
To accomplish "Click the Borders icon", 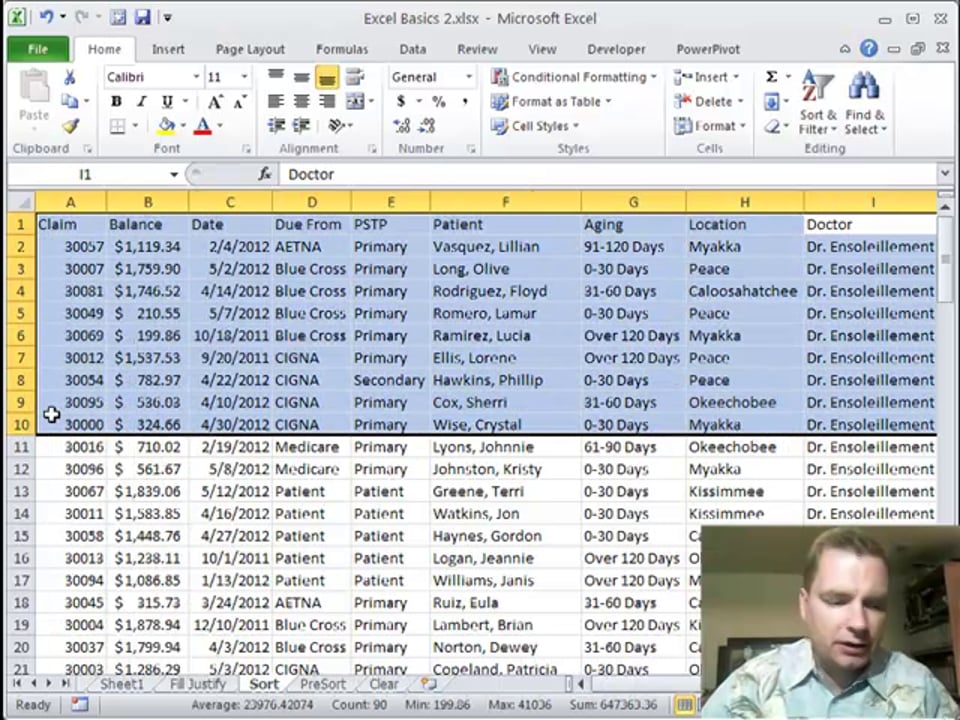I will pyautogui.click(x=117, y=126).
